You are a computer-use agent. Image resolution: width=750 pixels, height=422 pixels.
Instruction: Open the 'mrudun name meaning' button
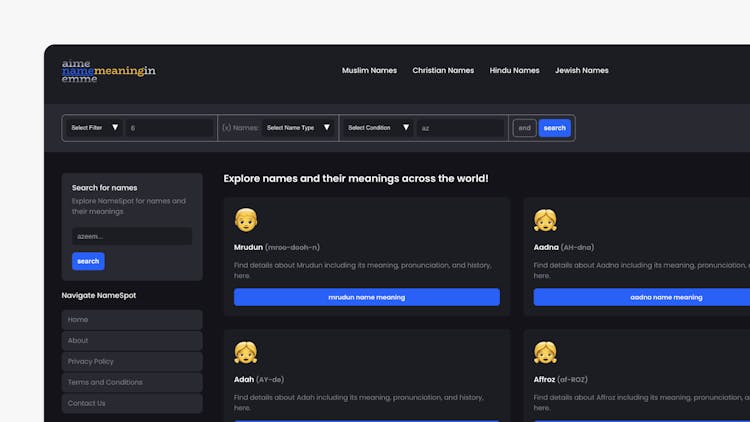366,297
